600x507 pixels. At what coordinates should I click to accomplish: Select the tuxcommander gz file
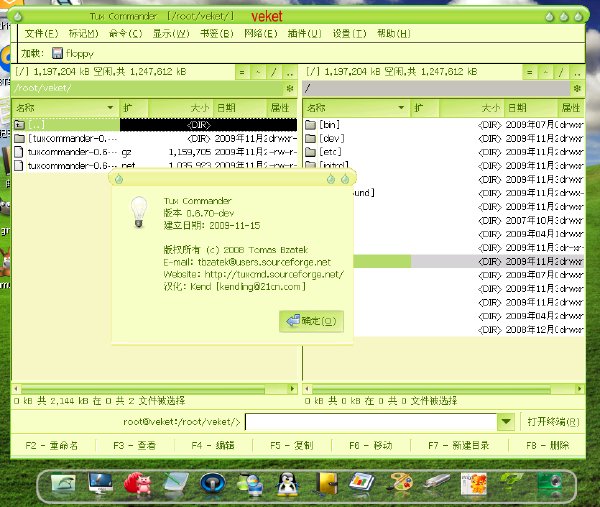pos(155,152)
